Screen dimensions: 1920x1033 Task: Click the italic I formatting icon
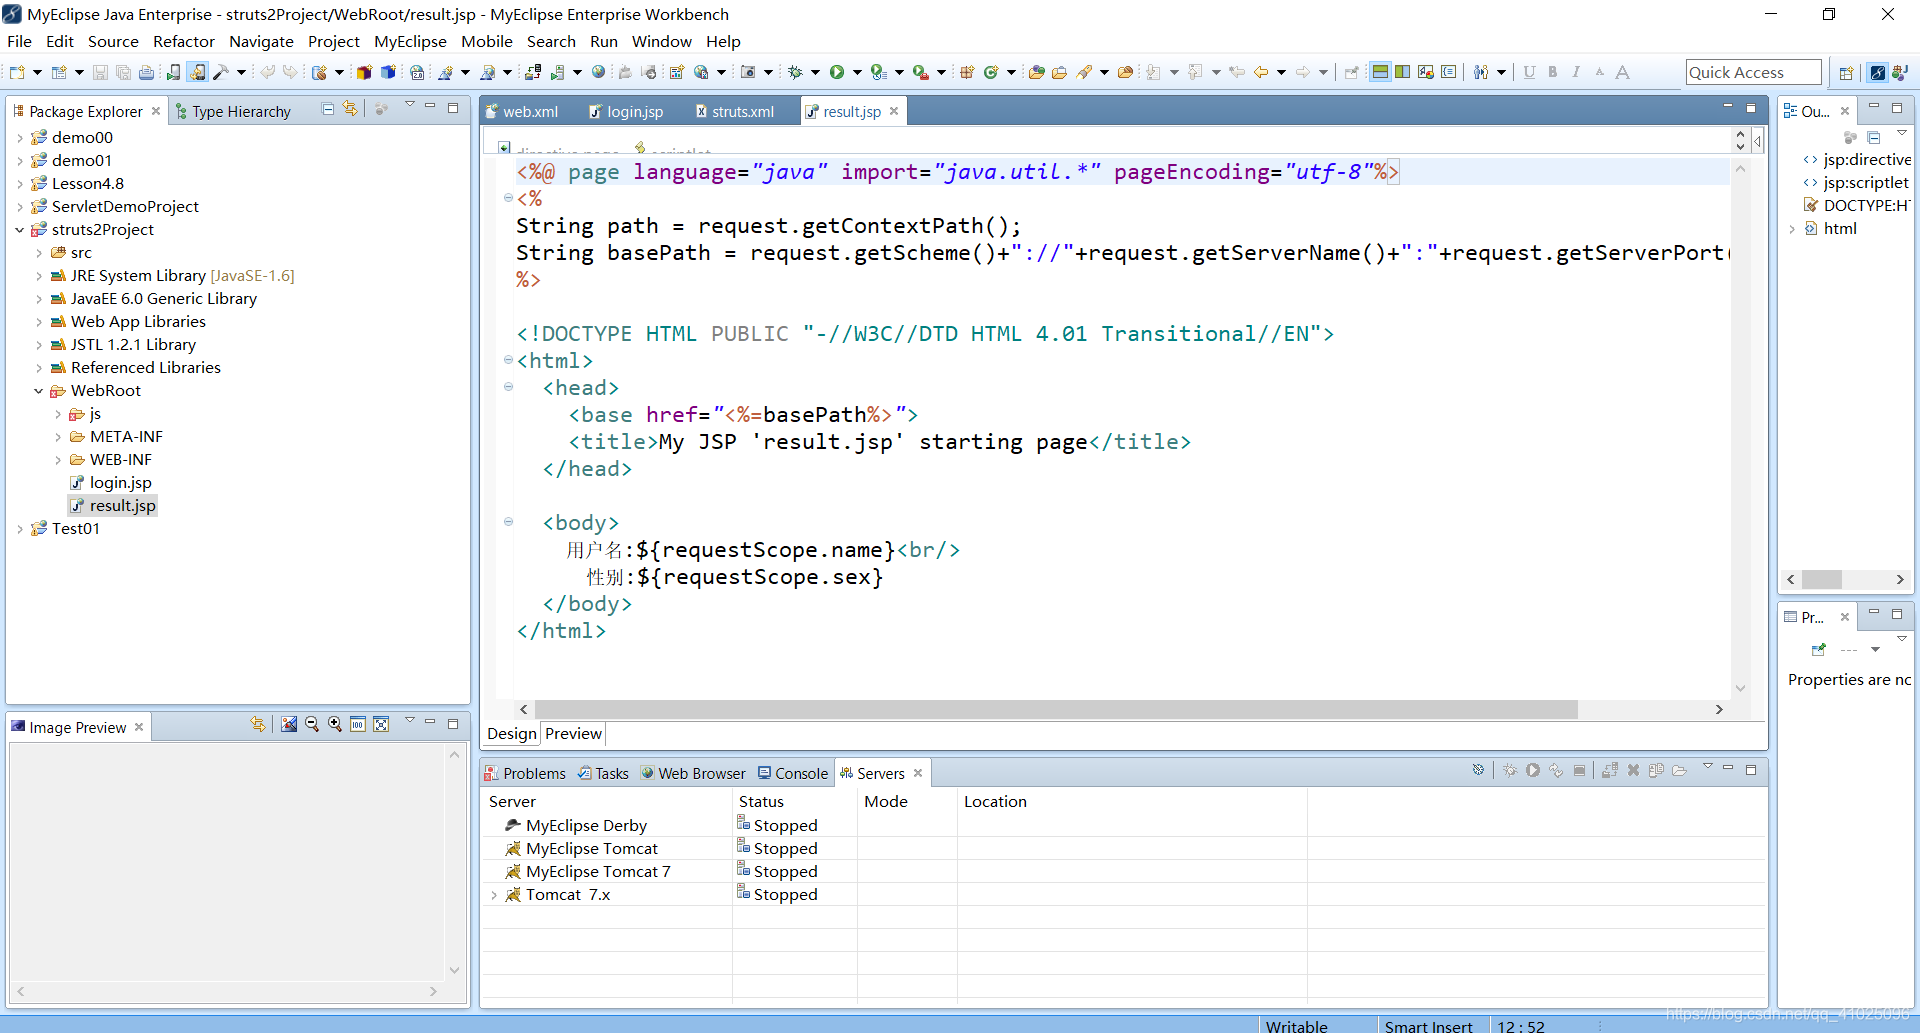pyautogui.click(x=1576, y=72)
